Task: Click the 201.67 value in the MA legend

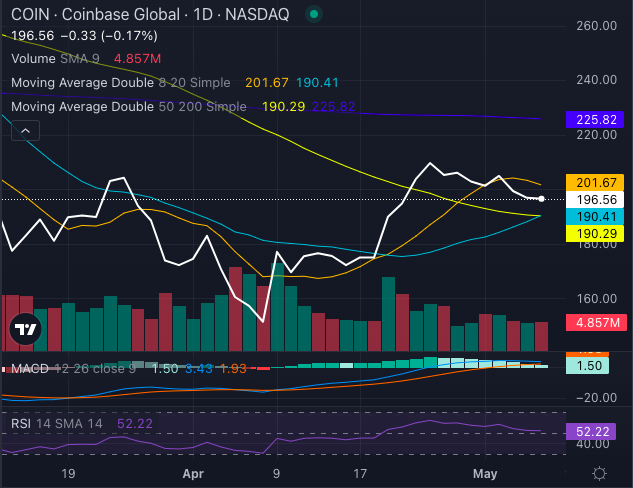Action: (267, 83)
